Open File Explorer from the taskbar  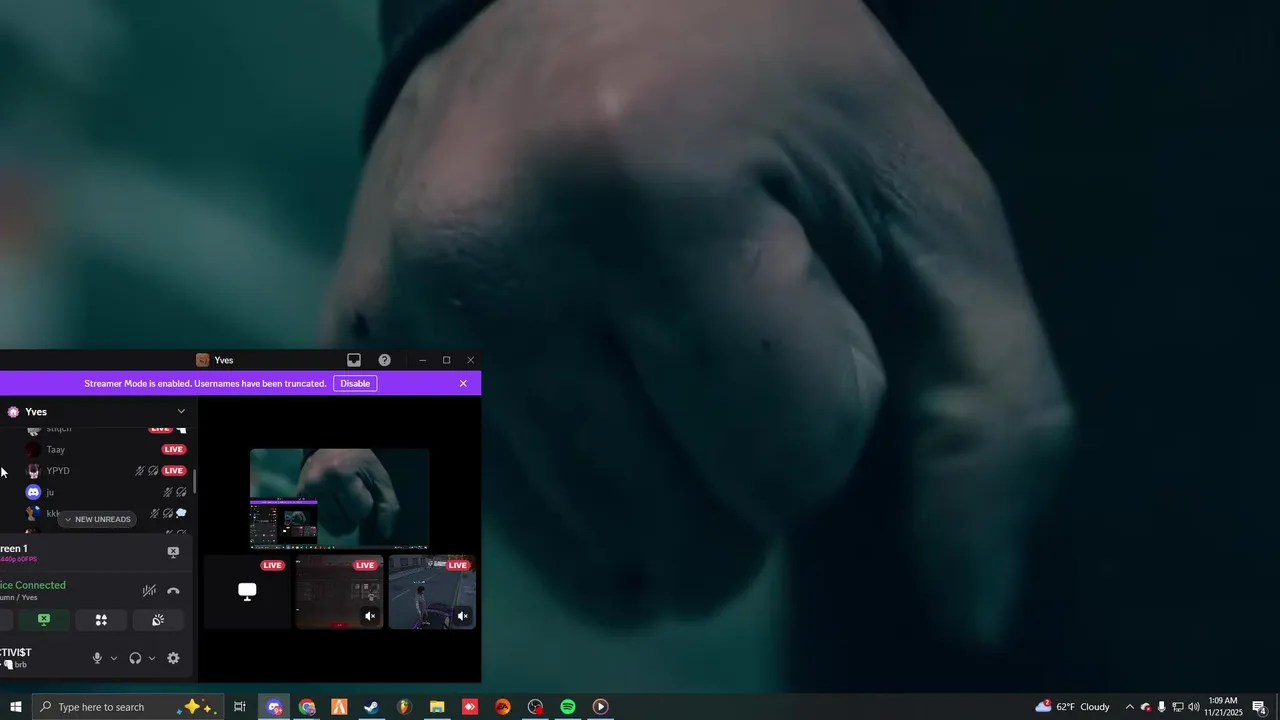[x=437, y=707]
